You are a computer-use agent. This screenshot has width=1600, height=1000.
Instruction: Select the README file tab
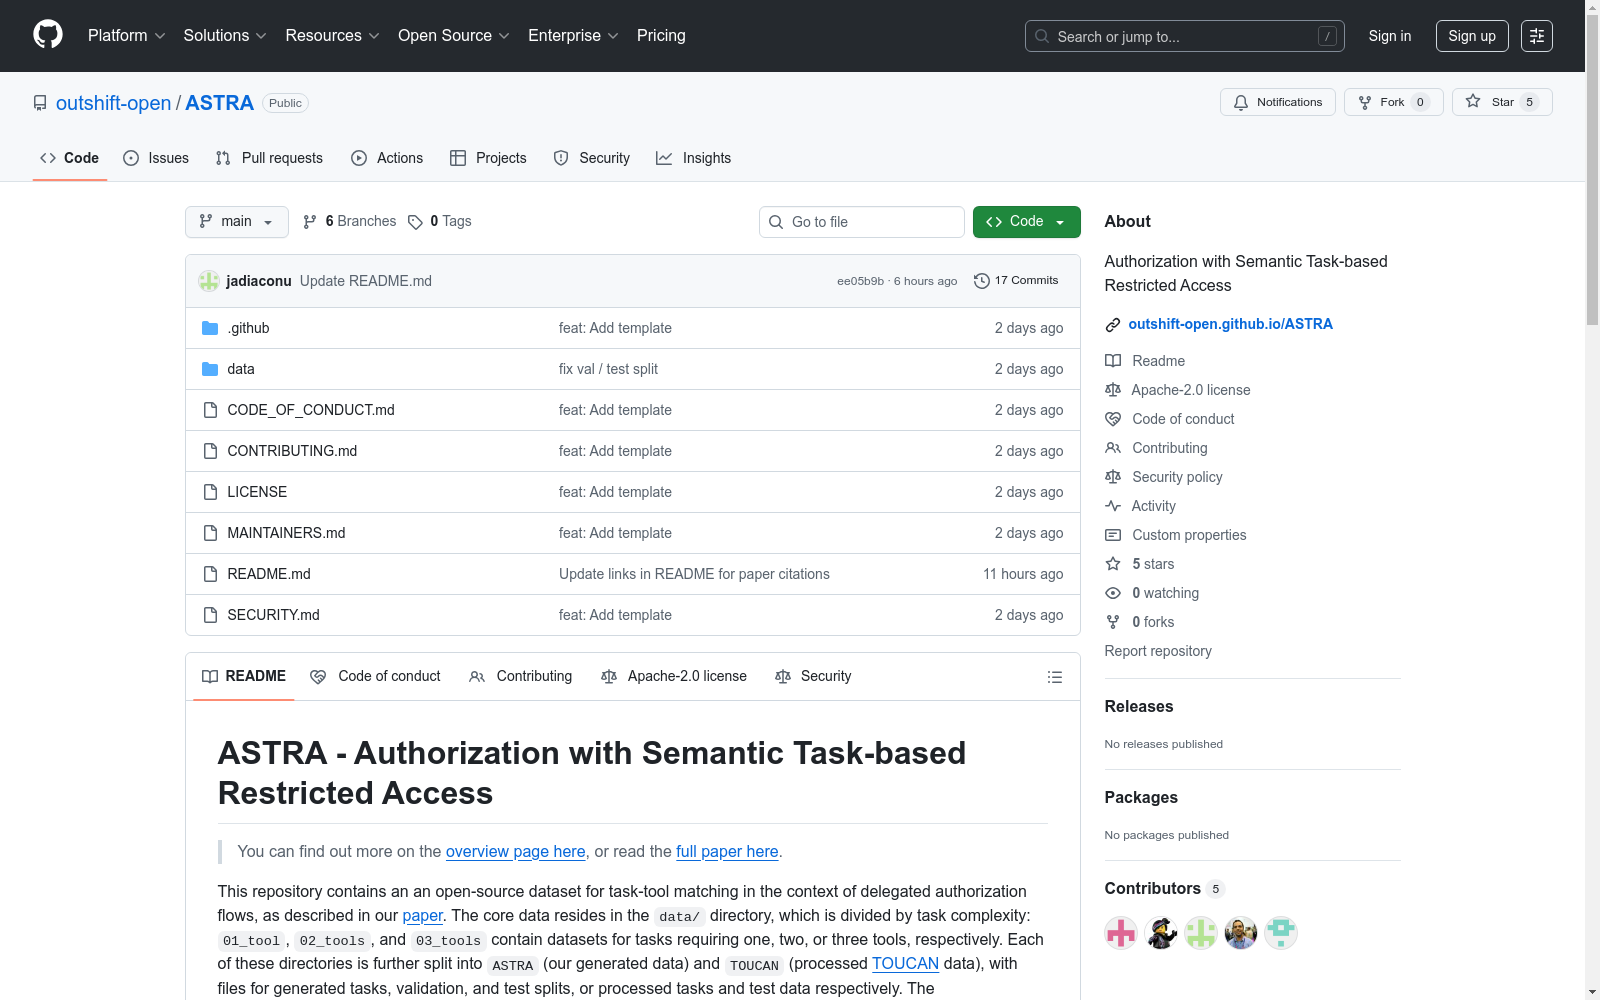tap(244, 676)
